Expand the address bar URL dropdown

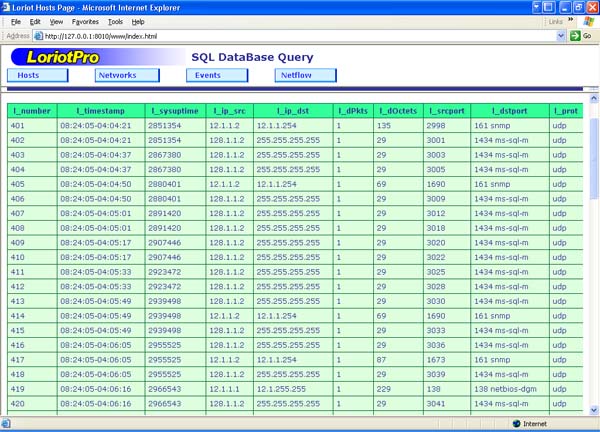coord(560,35)
